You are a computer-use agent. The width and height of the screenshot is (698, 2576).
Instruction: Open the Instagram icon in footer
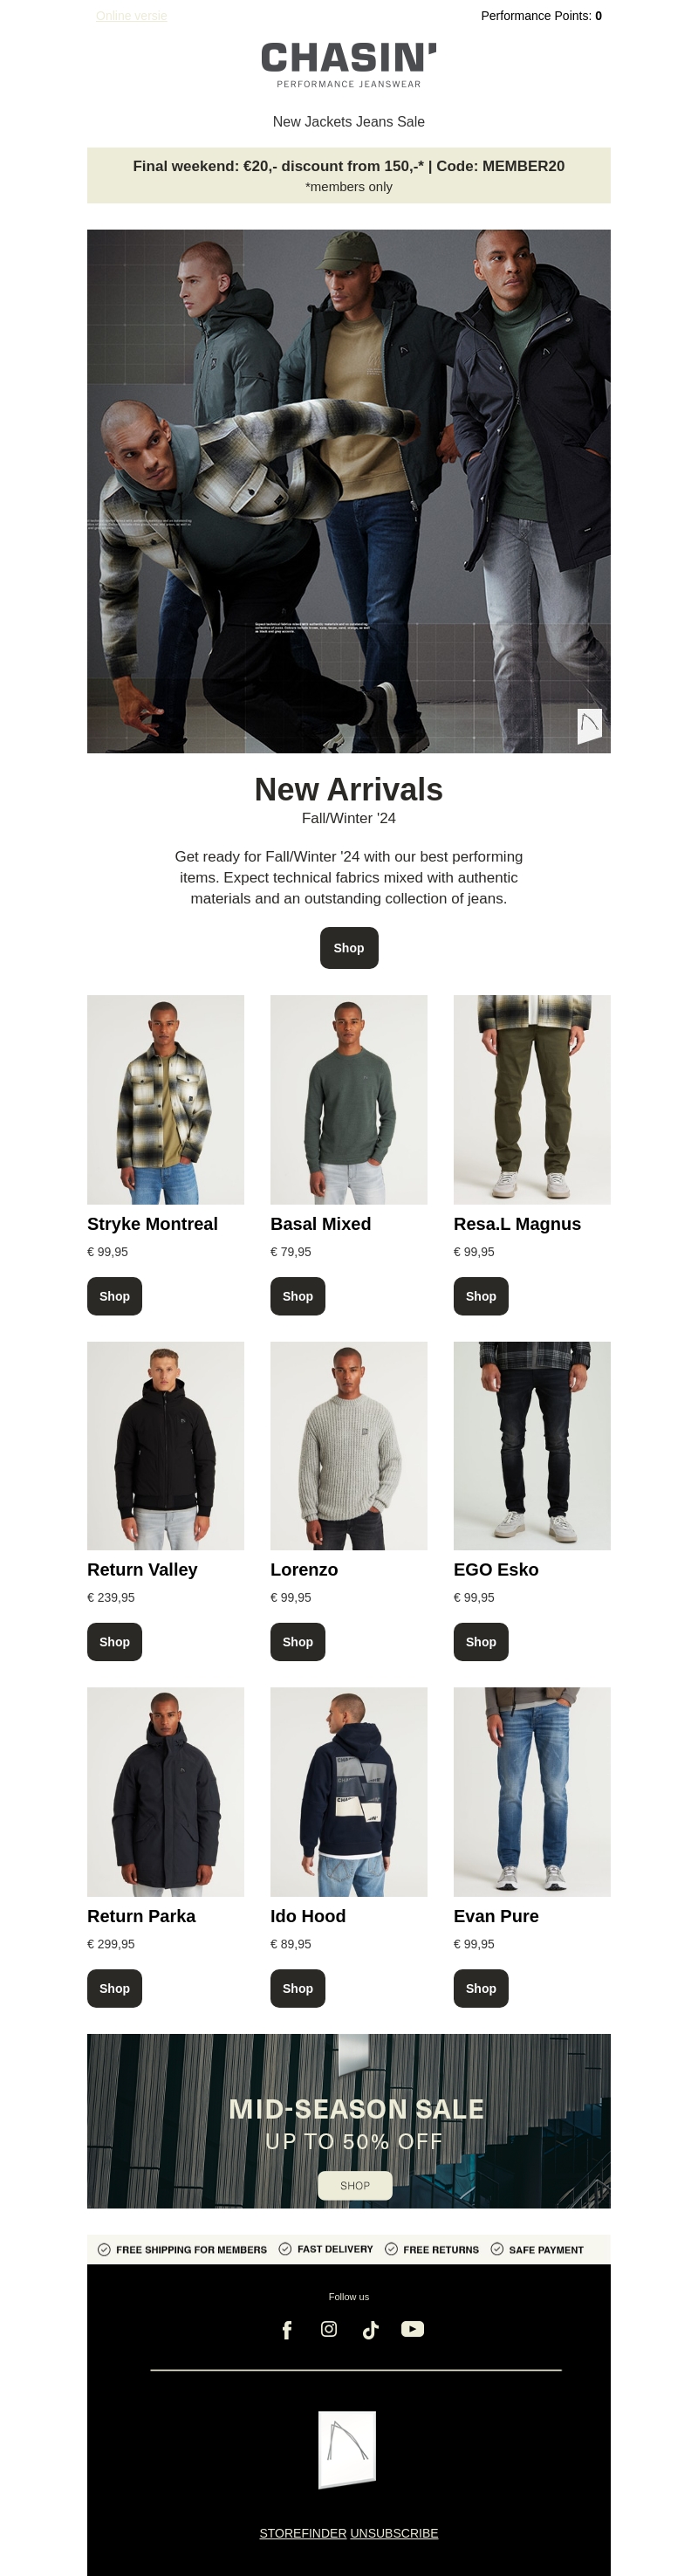(329, 2329)
